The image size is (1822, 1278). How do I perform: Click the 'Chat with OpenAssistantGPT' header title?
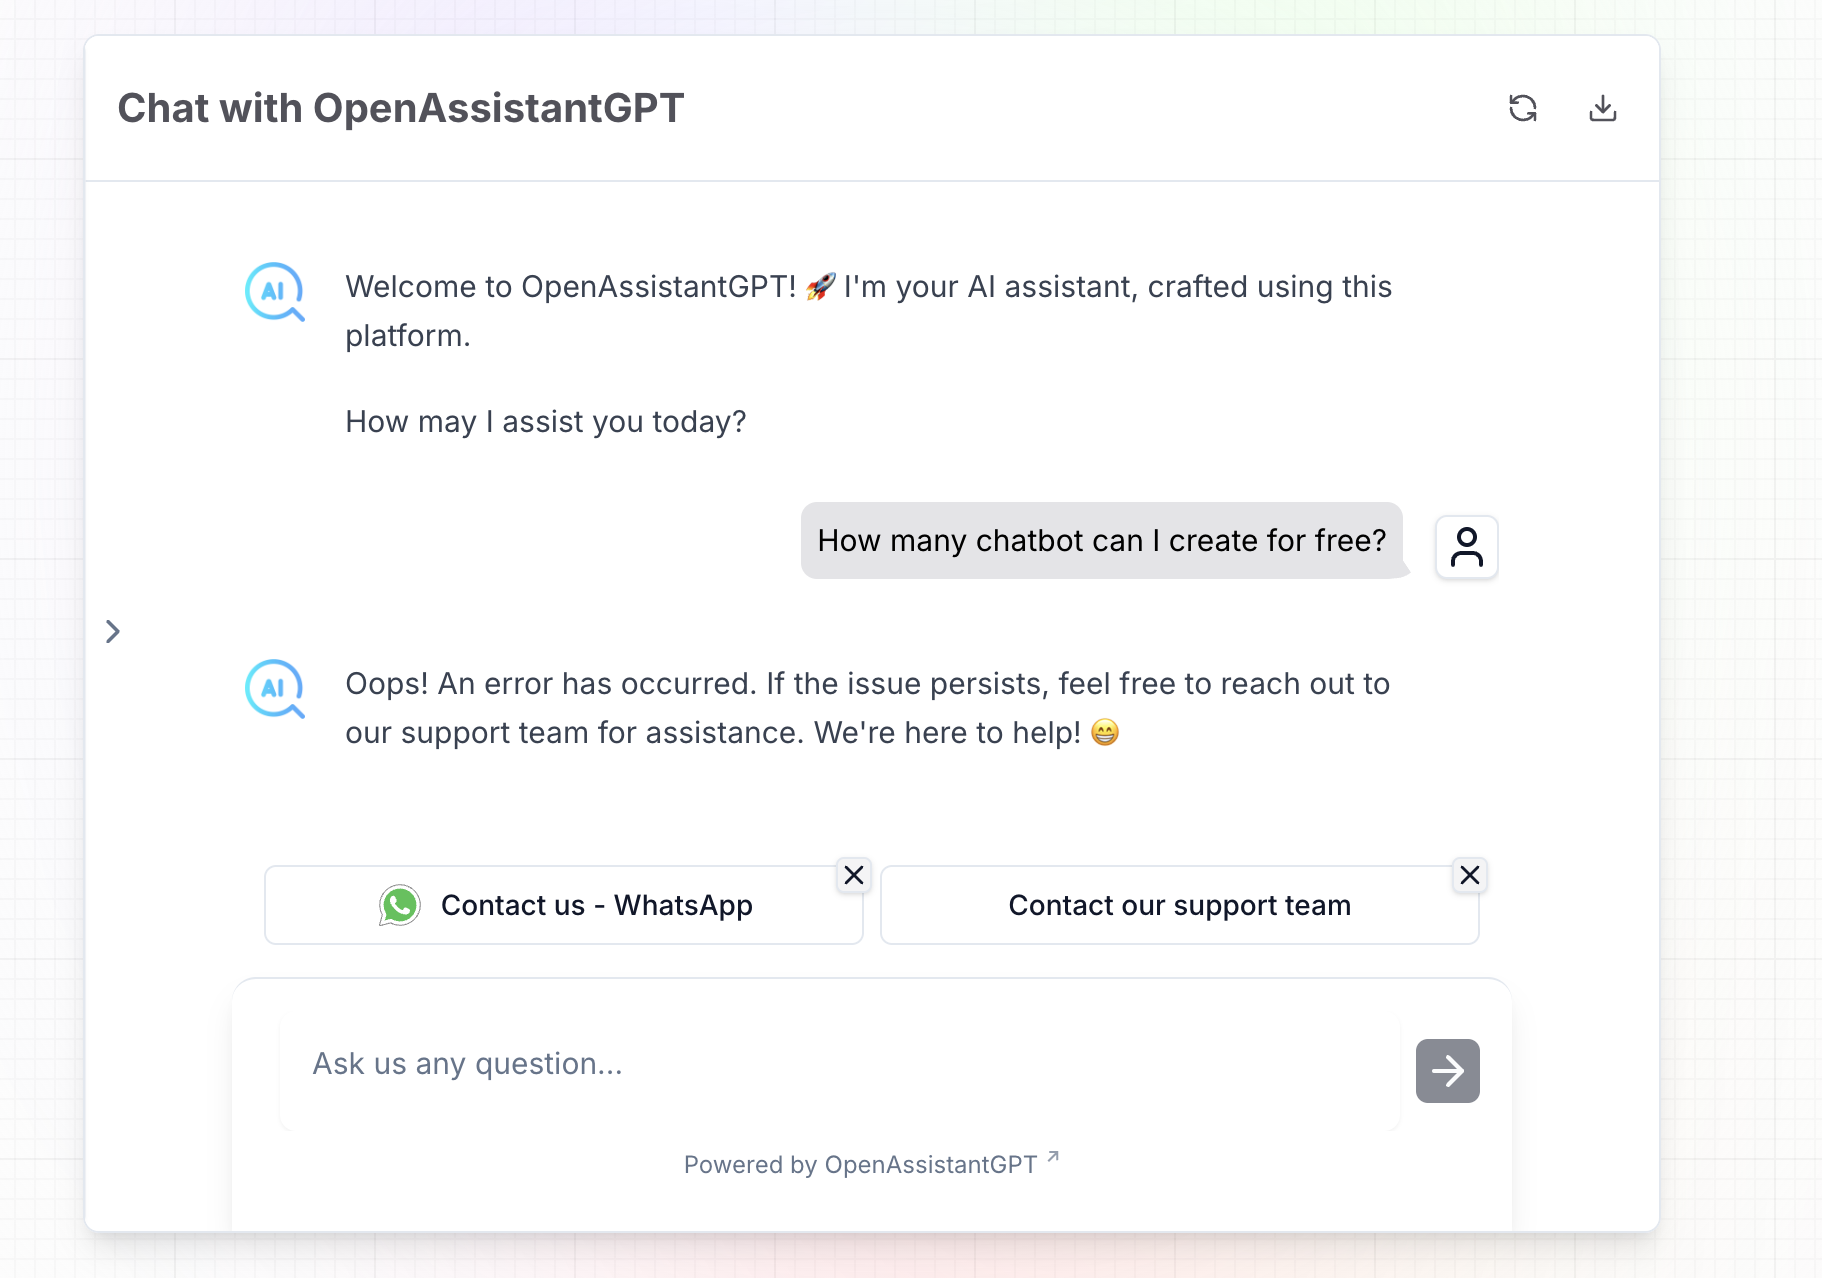[x=401, y=108]
